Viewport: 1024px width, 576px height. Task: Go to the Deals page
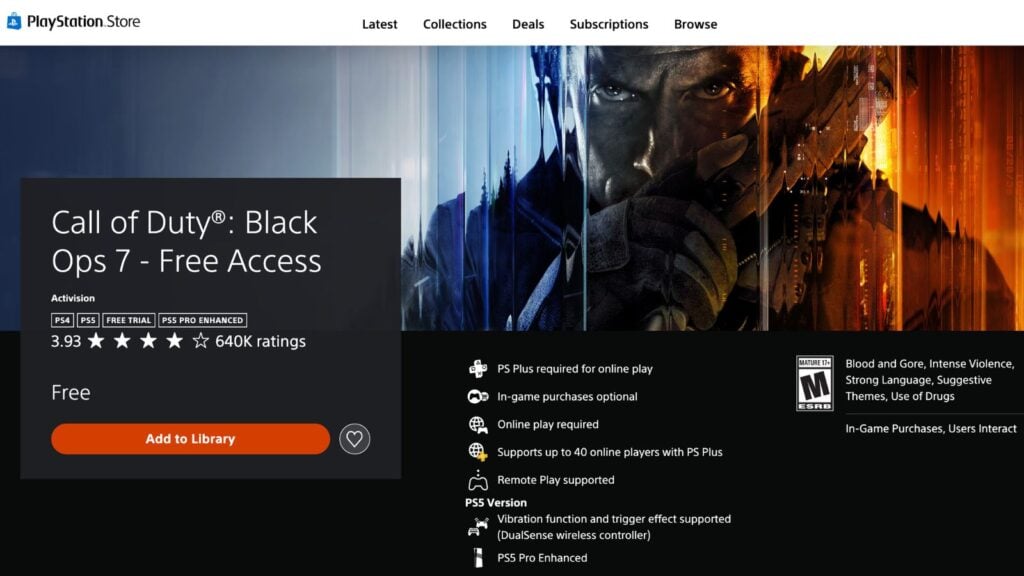(528, 24)
